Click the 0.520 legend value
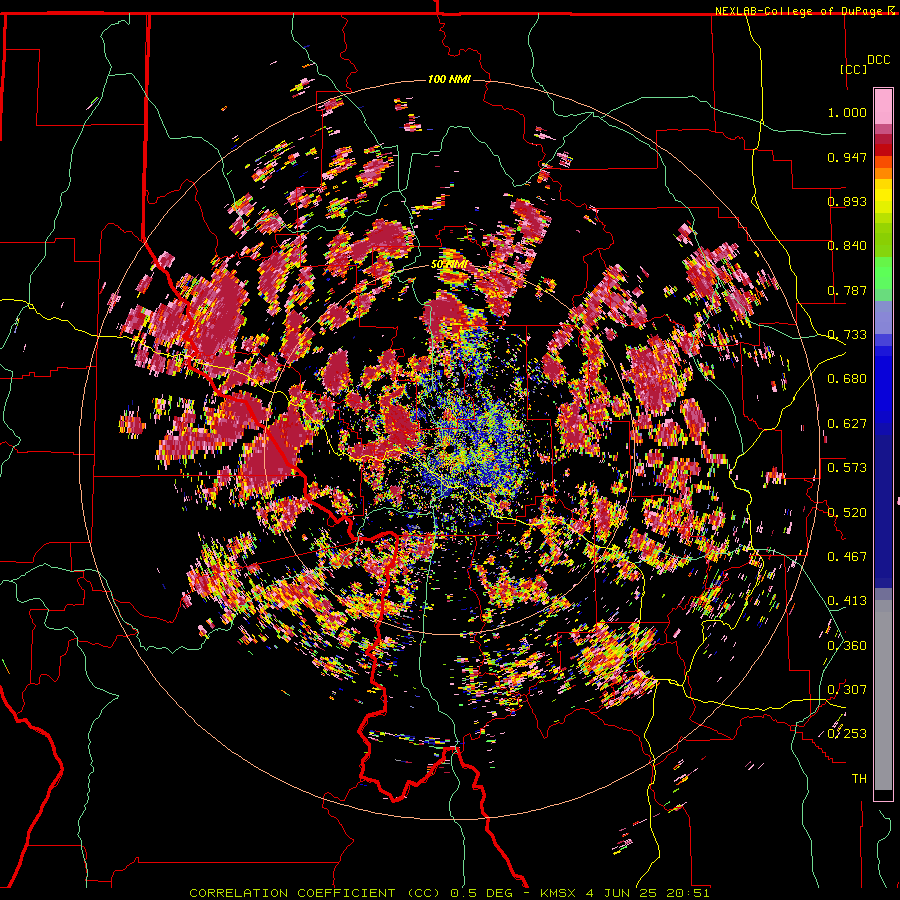The width and height of the screenshot is (900, 900). tap(847, 513)
